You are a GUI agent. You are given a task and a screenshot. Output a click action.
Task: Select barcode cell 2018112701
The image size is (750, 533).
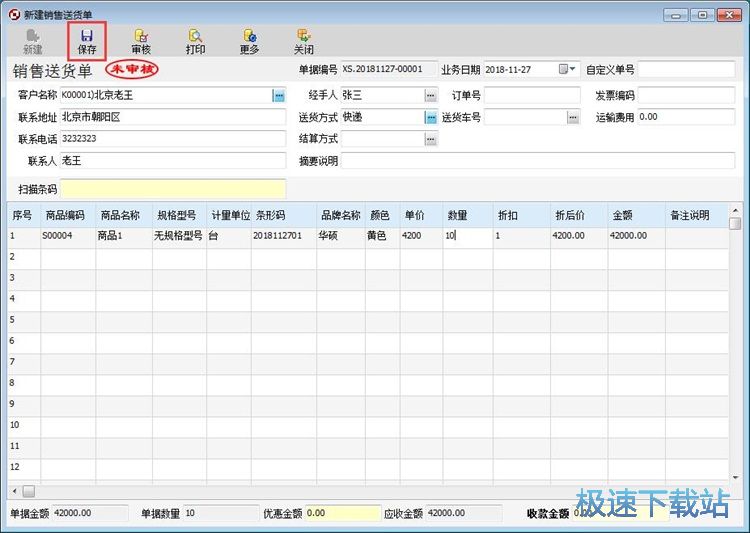(284, 236)
